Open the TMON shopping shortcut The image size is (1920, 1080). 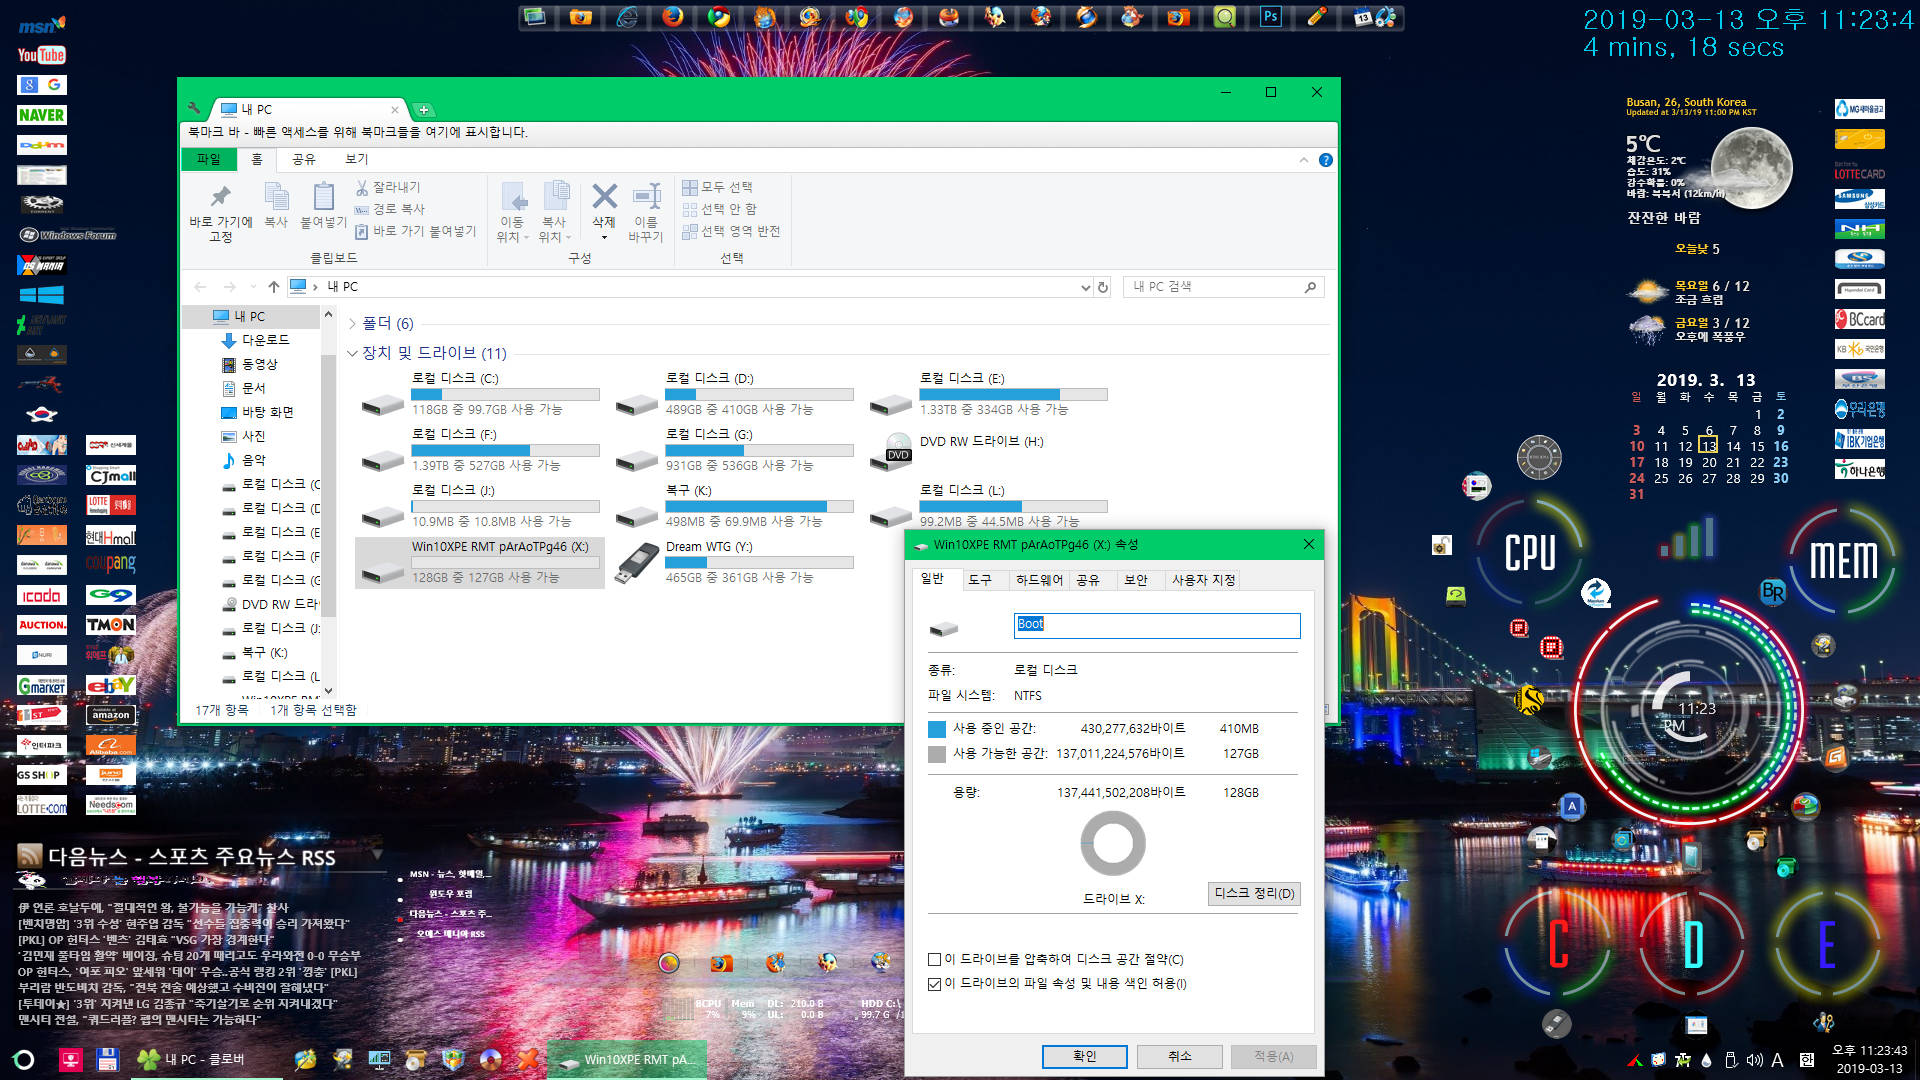click(x=110, y=625)
